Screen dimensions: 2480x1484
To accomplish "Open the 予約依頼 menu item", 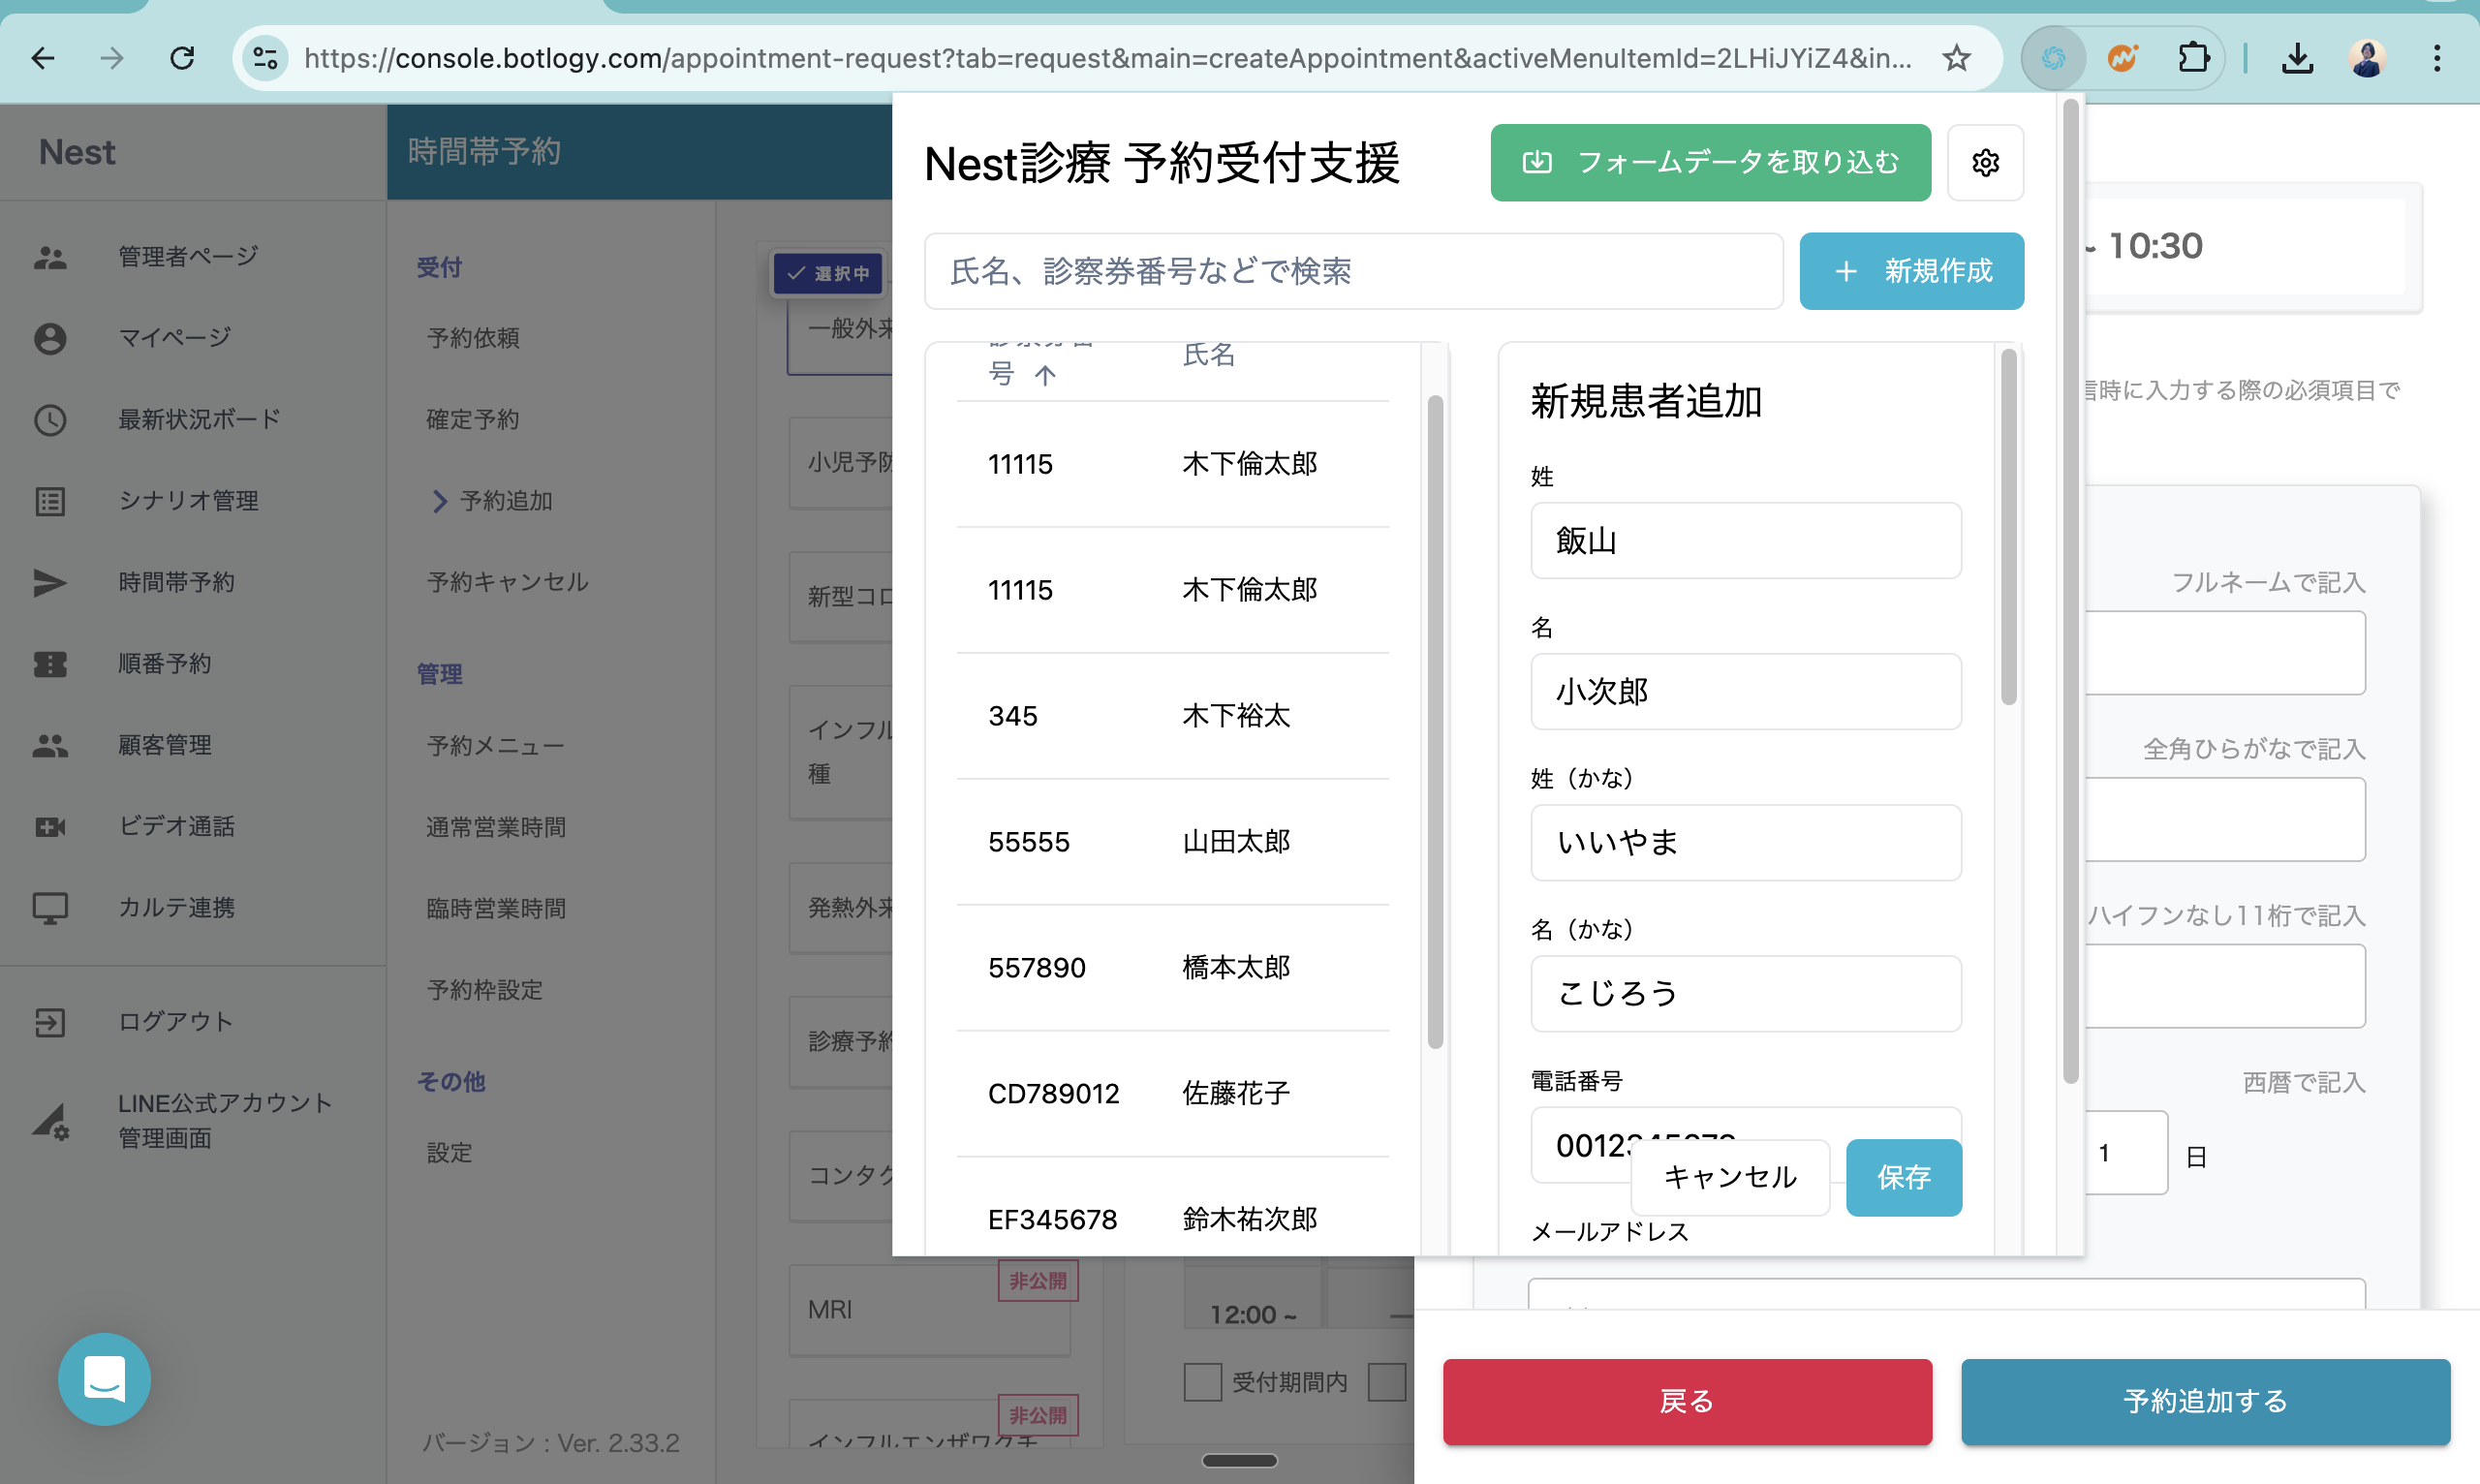I will (473, 338).
